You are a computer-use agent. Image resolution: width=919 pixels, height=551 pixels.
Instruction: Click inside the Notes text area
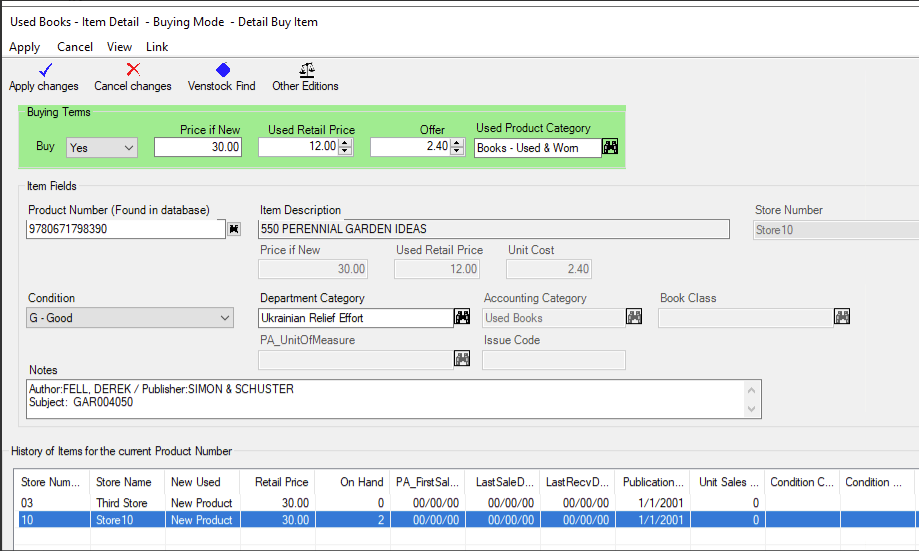pyautogui.click(x=384, y=399)
